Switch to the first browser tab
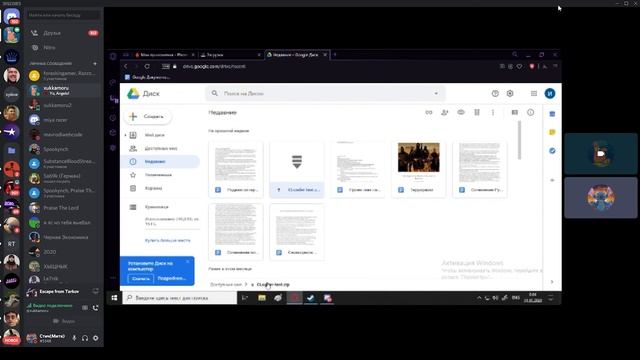This screenshot has width=640, height=360. point(165,55)
